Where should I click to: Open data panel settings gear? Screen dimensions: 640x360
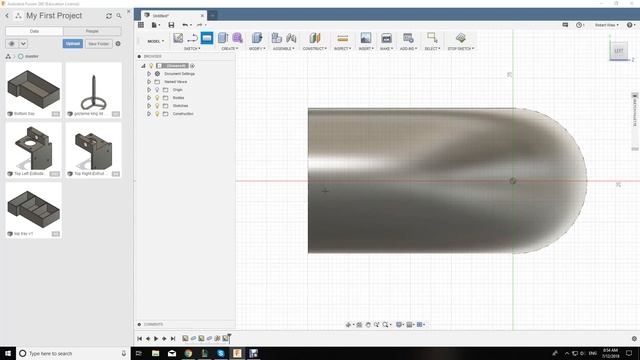coord(118,44)
